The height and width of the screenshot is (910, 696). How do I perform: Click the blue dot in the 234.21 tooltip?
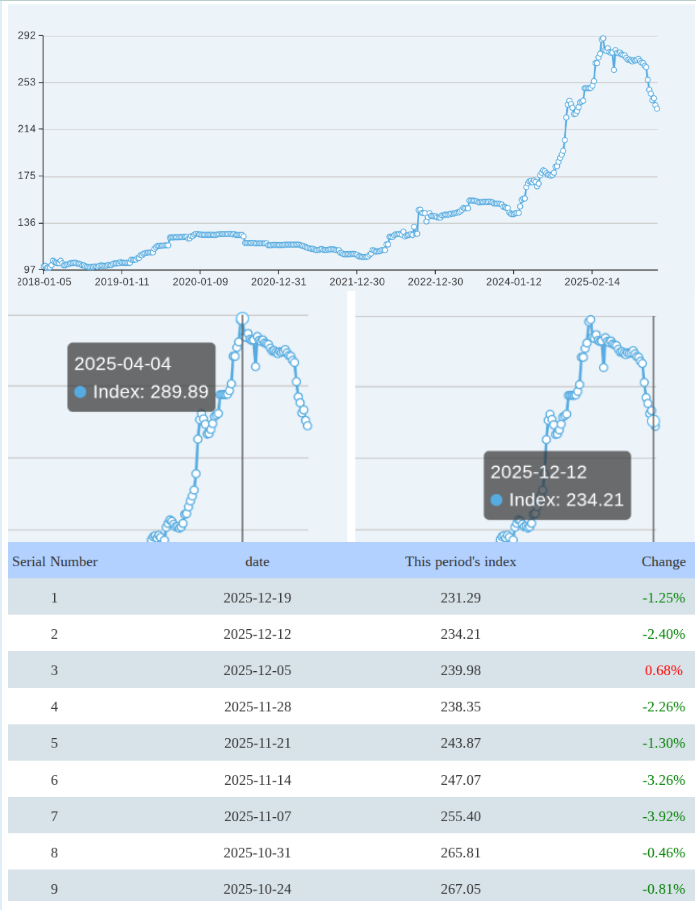(496, 500)
